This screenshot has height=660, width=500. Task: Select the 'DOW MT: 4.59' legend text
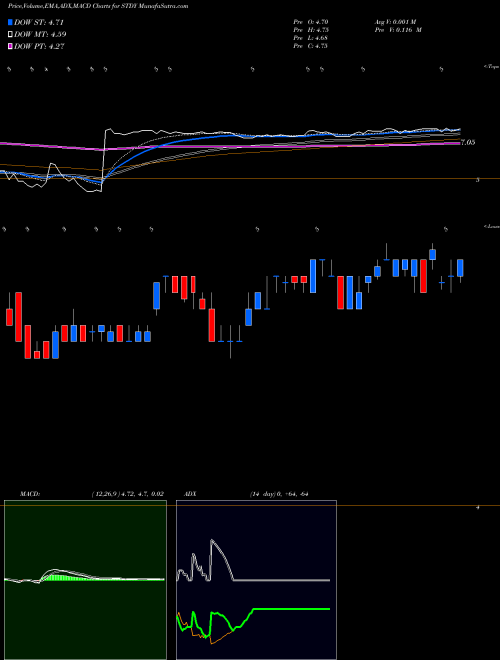[40, 35]
